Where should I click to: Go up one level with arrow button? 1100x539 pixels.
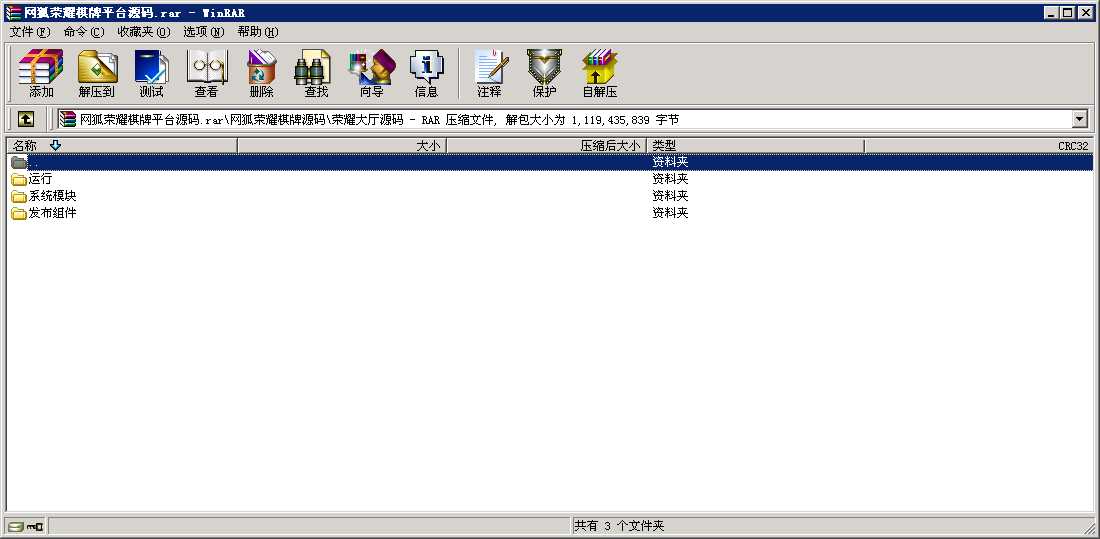coord(25,119)
